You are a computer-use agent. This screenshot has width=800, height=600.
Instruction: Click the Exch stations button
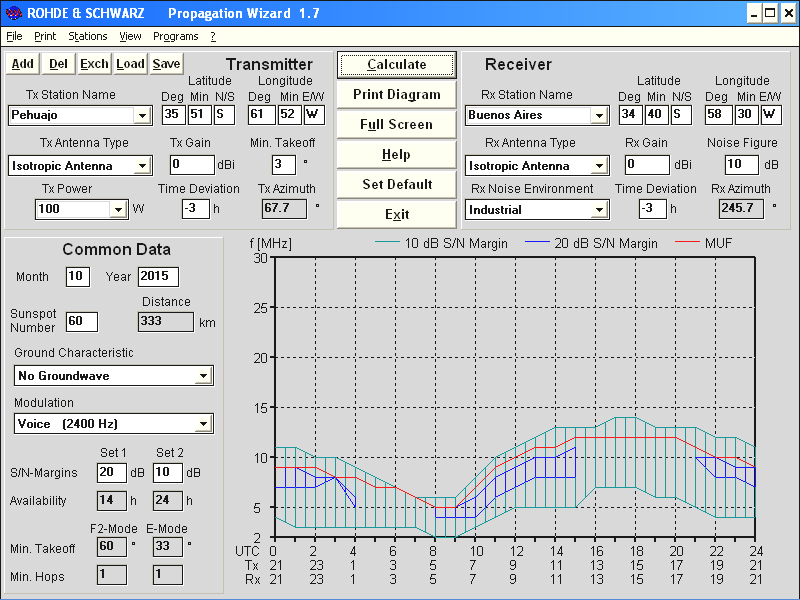pos(94,64)
